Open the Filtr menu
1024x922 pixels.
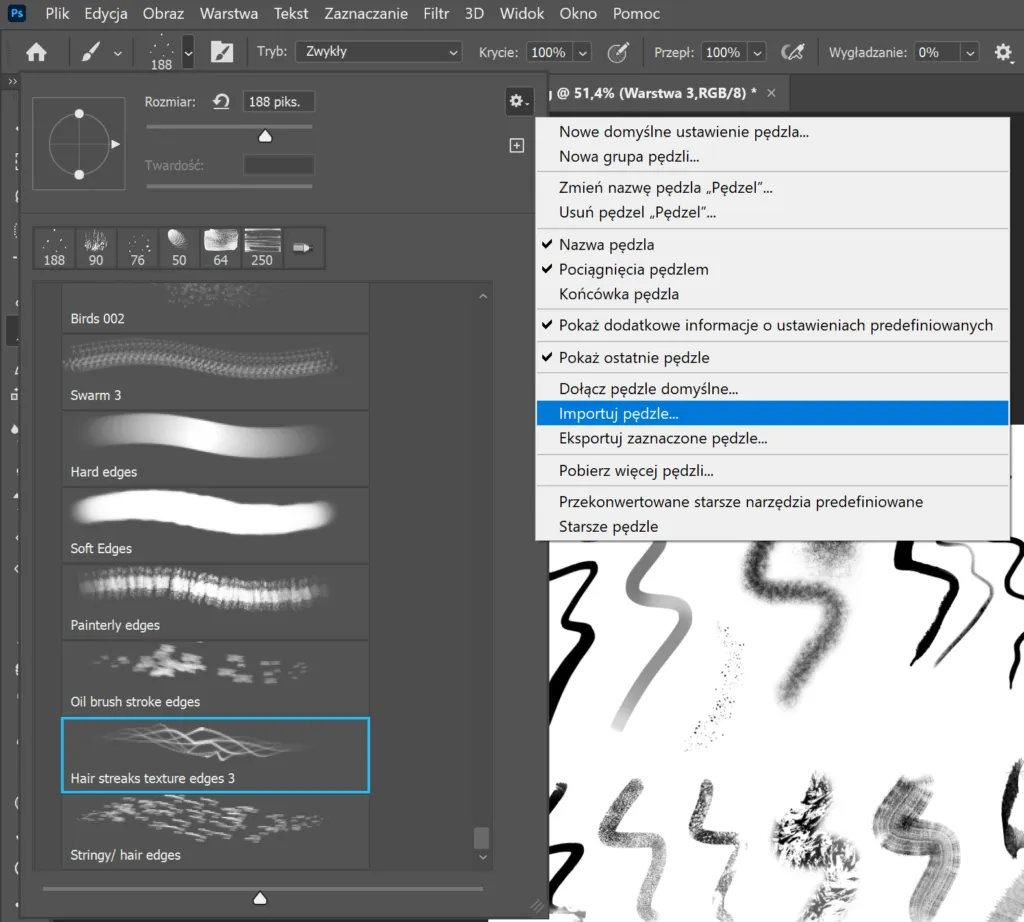pyautogui.click(x=436, y=13)
